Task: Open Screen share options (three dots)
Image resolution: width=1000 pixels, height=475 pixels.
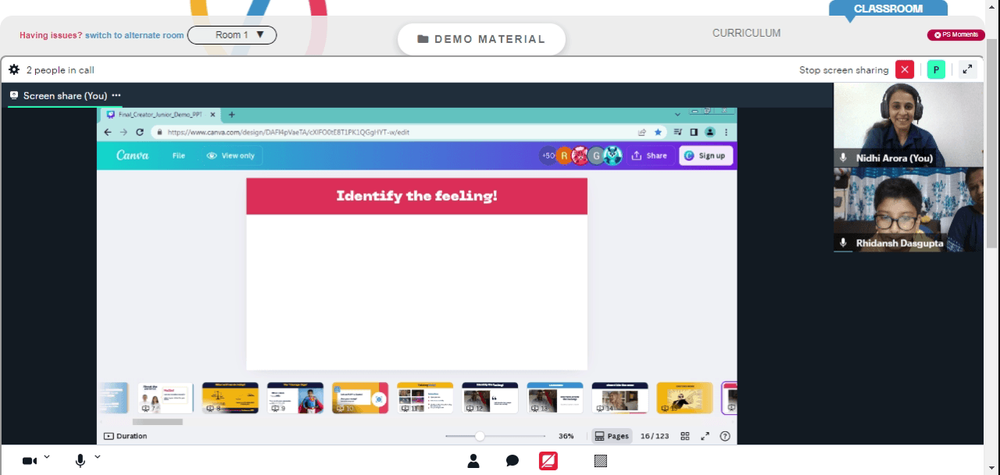Action: [x=116, y=95]
